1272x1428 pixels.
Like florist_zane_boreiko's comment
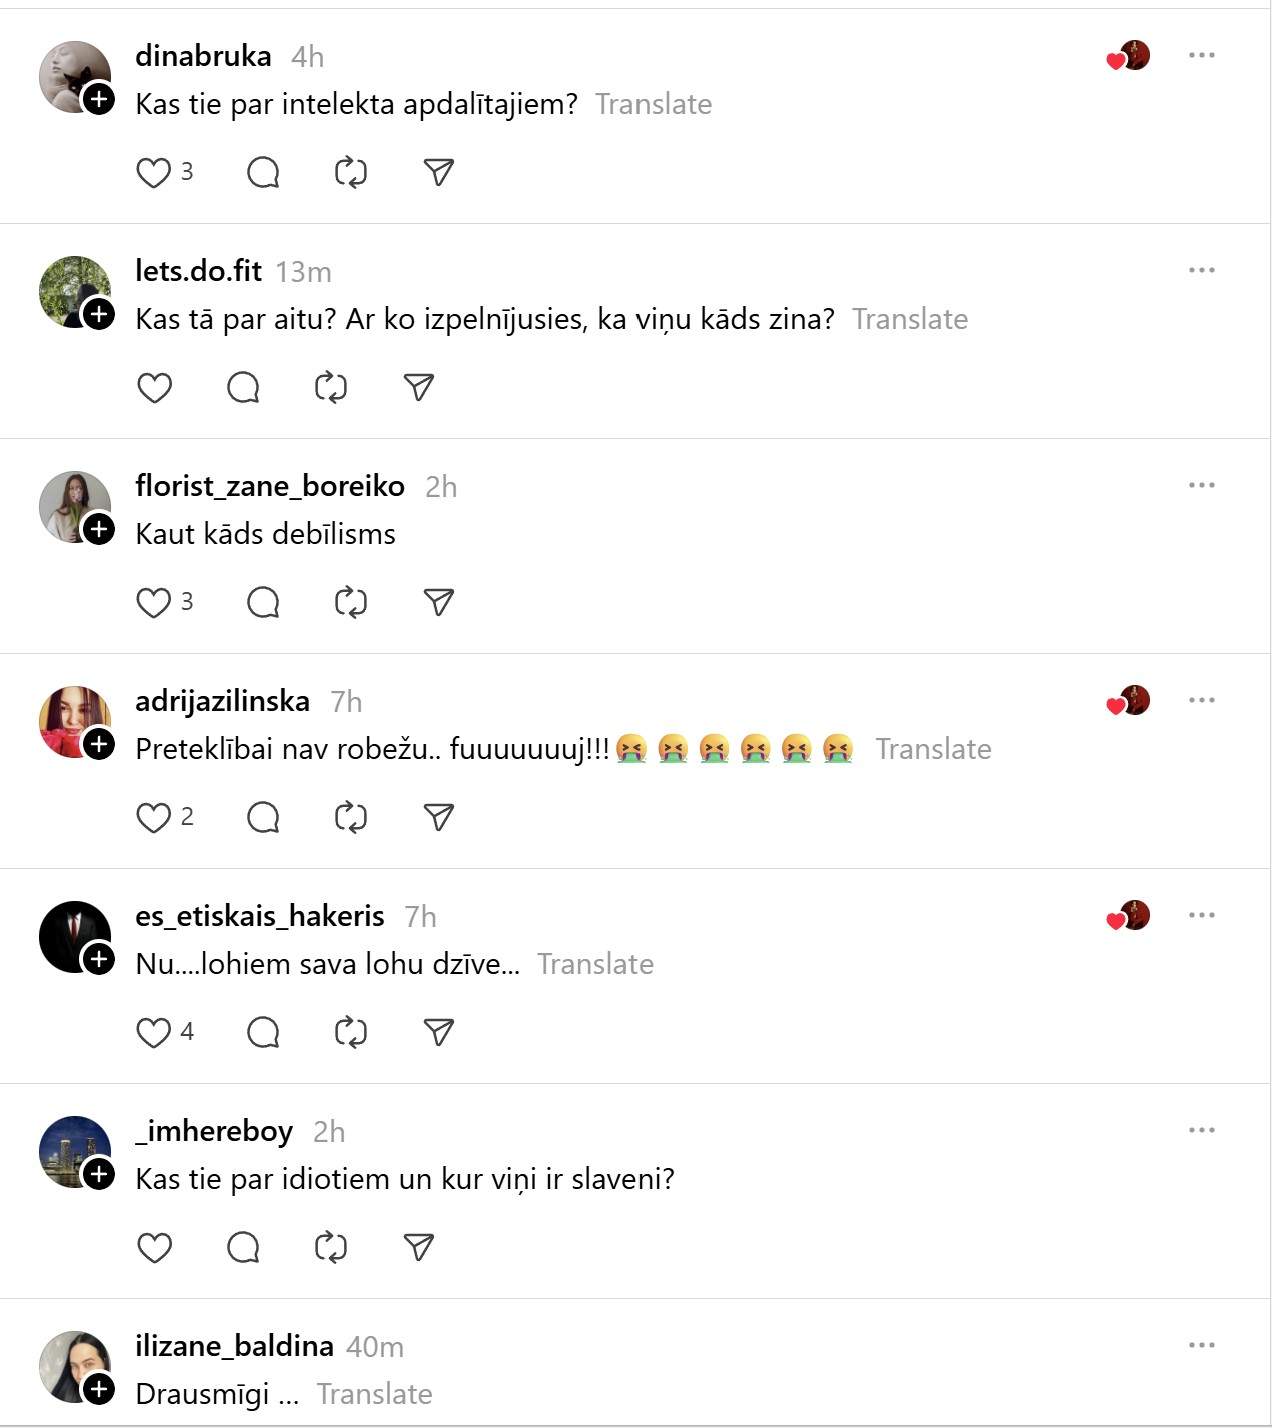pos(153,603)
